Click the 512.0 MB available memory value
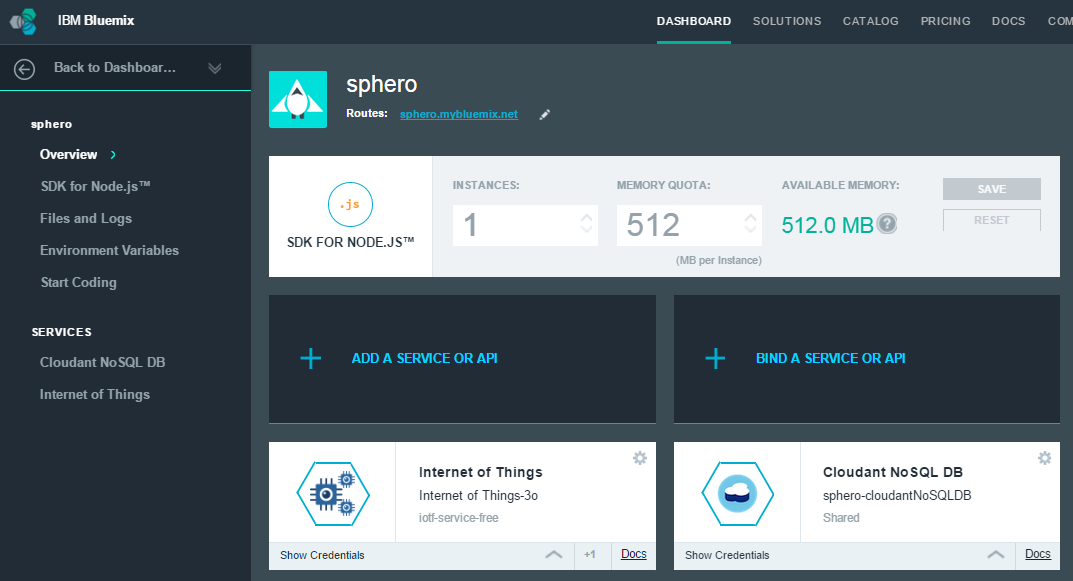The image size is (1073, 581). tap(827, 225)
